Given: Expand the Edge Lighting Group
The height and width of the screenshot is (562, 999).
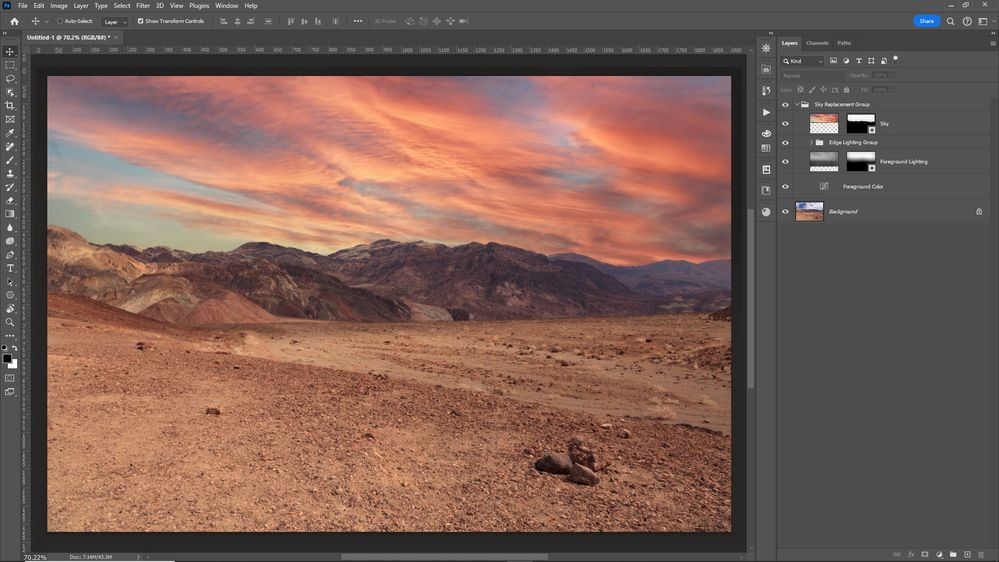Looking at the screenshot, I should click(811, 143).
